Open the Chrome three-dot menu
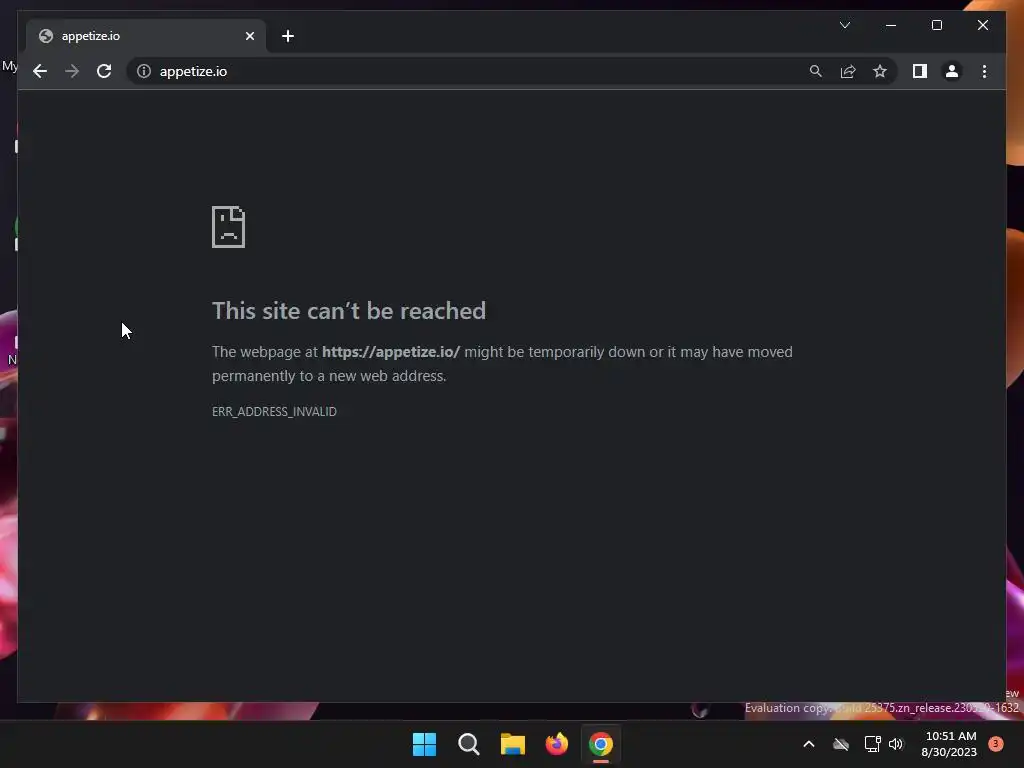 point(984,71)
